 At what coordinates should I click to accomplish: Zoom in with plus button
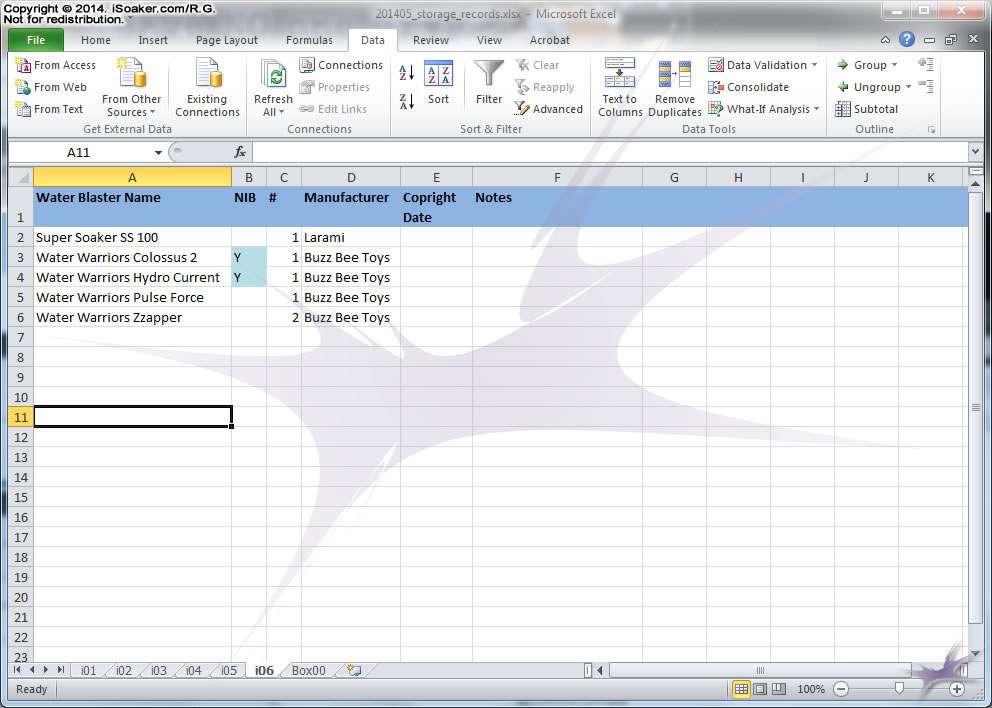(957, 690)
